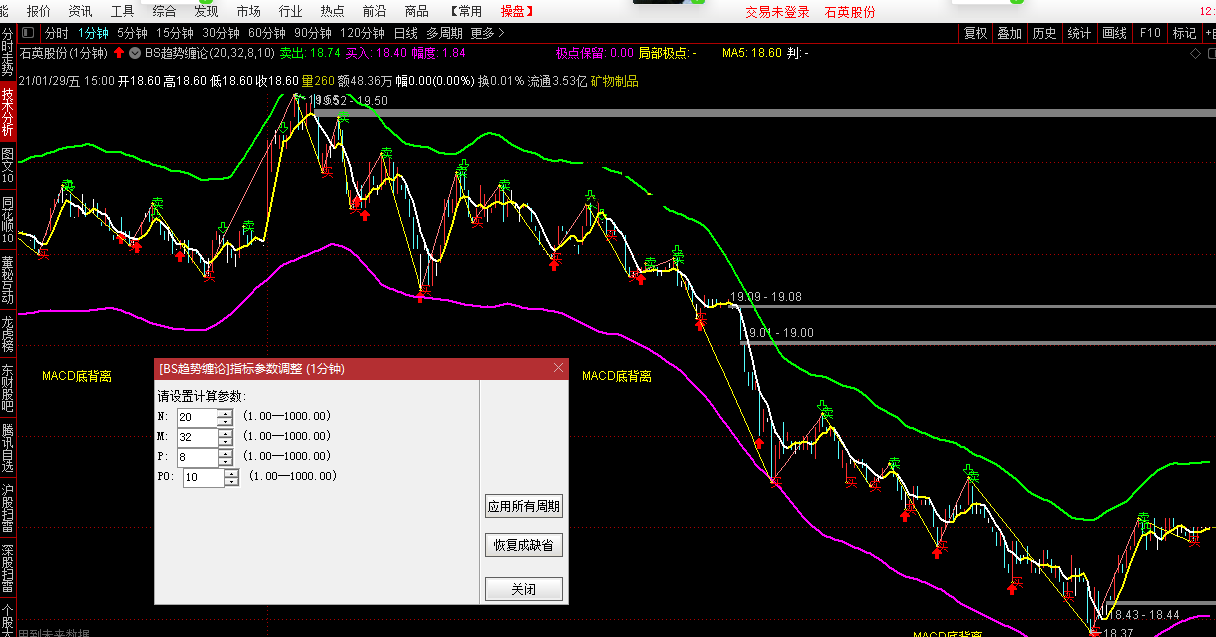Screen dimensions: 1216x637
Task: Click the 复权 toolbar button
Action: (976, 33)
